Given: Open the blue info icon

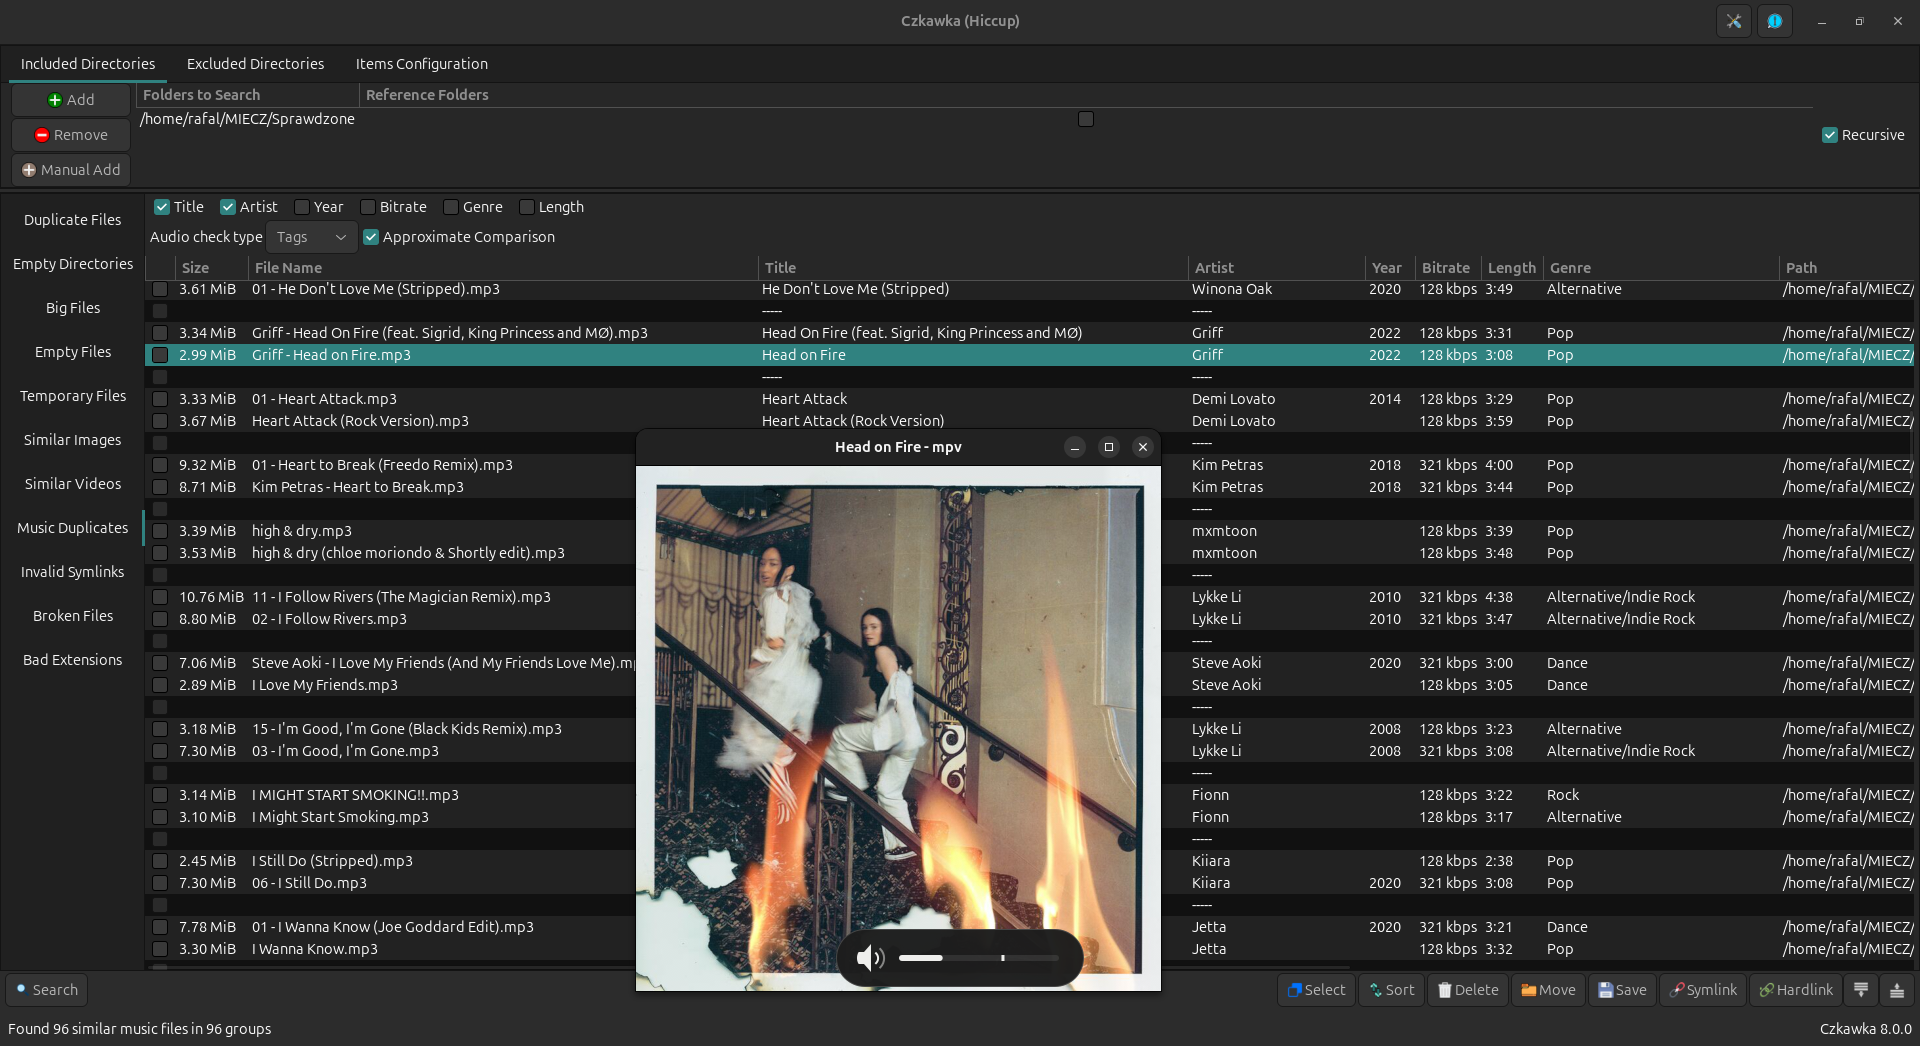Looking at the screenshot, I should pyautogui.click(x=1774, y=21).
